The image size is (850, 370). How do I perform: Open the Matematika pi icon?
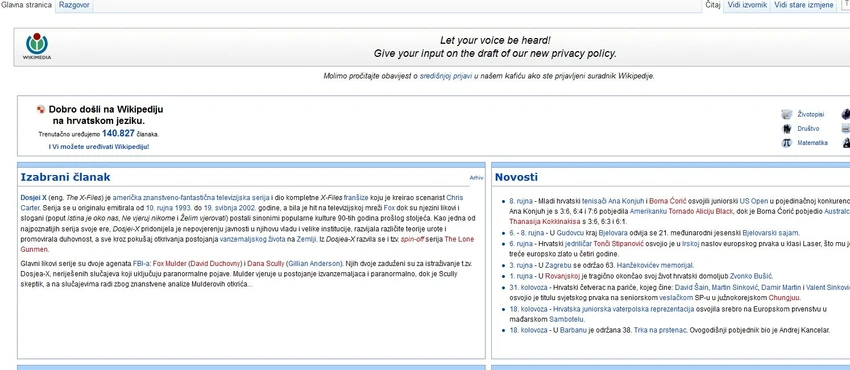click(787, 143)
